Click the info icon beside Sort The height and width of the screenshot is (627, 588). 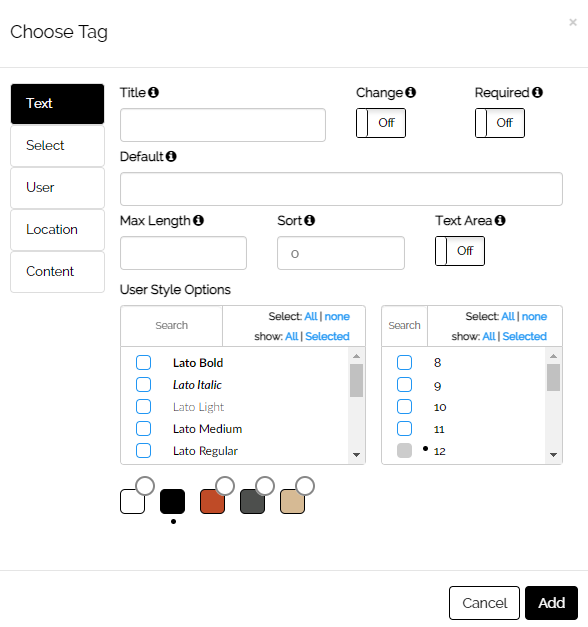[310, 220]
